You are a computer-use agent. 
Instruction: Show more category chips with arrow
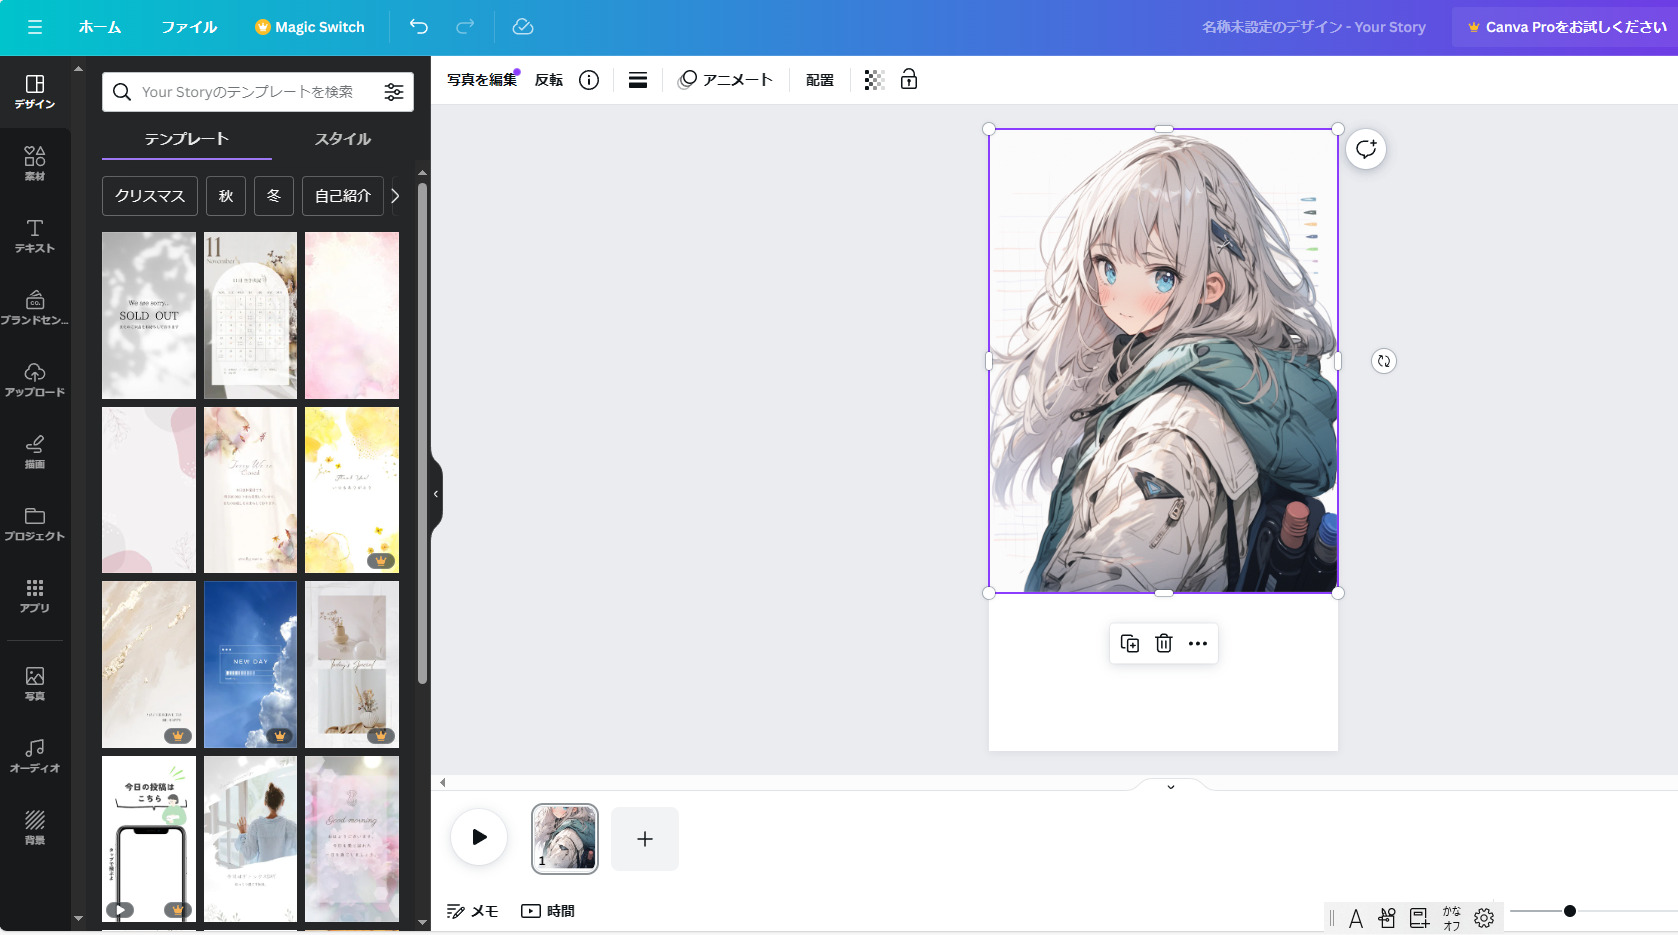[x=395, y=196]
